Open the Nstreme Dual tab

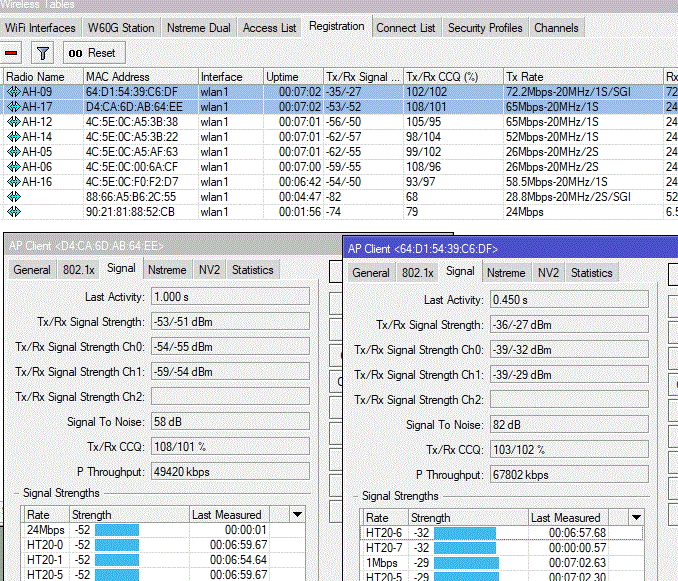point(199,28)
